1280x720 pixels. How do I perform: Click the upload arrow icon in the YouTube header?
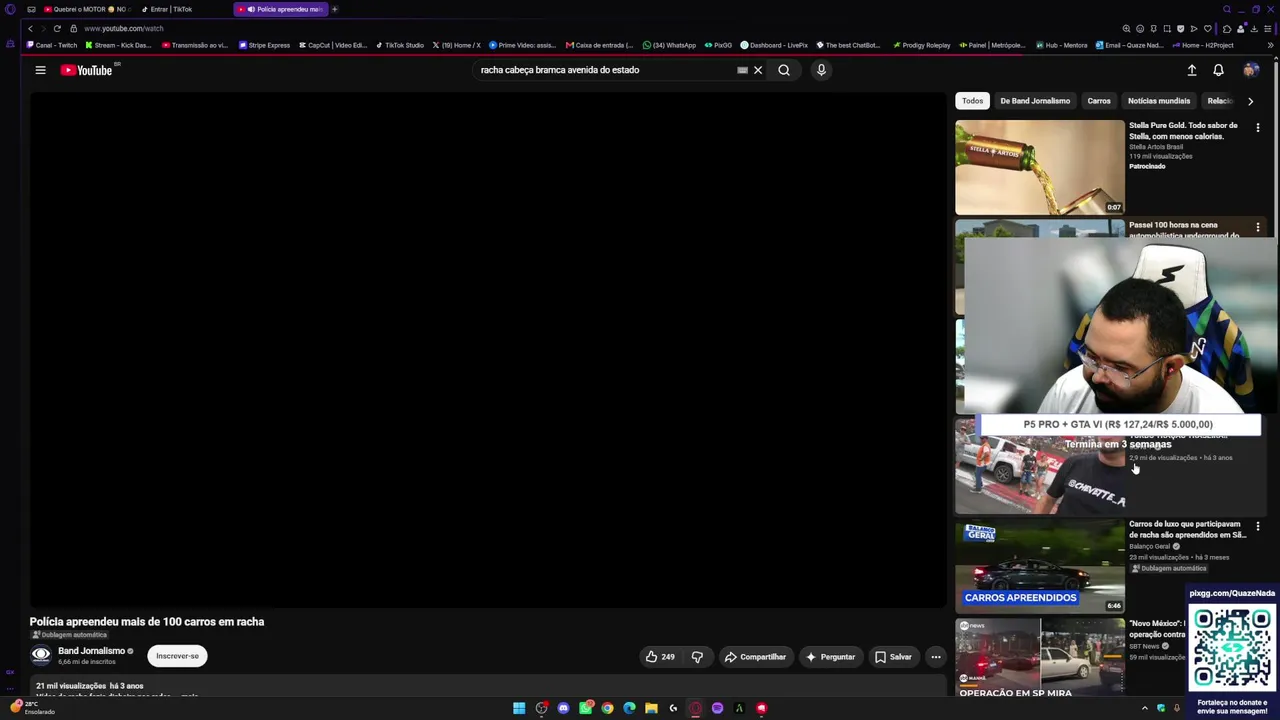(1192, 70)
